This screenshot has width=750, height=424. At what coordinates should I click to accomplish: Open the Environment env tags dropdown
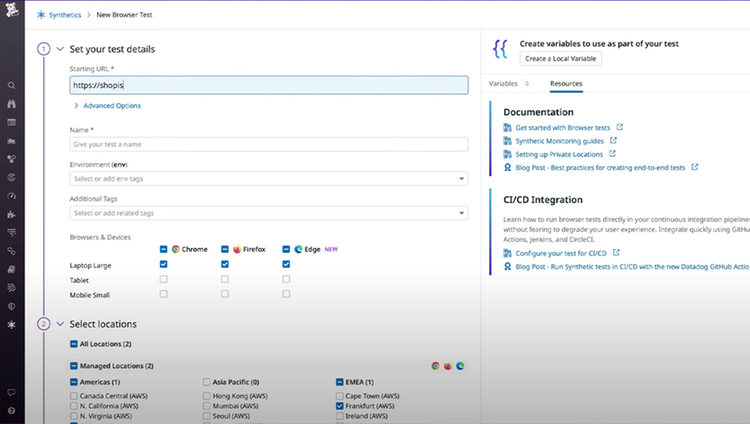(x=269, y=179)
